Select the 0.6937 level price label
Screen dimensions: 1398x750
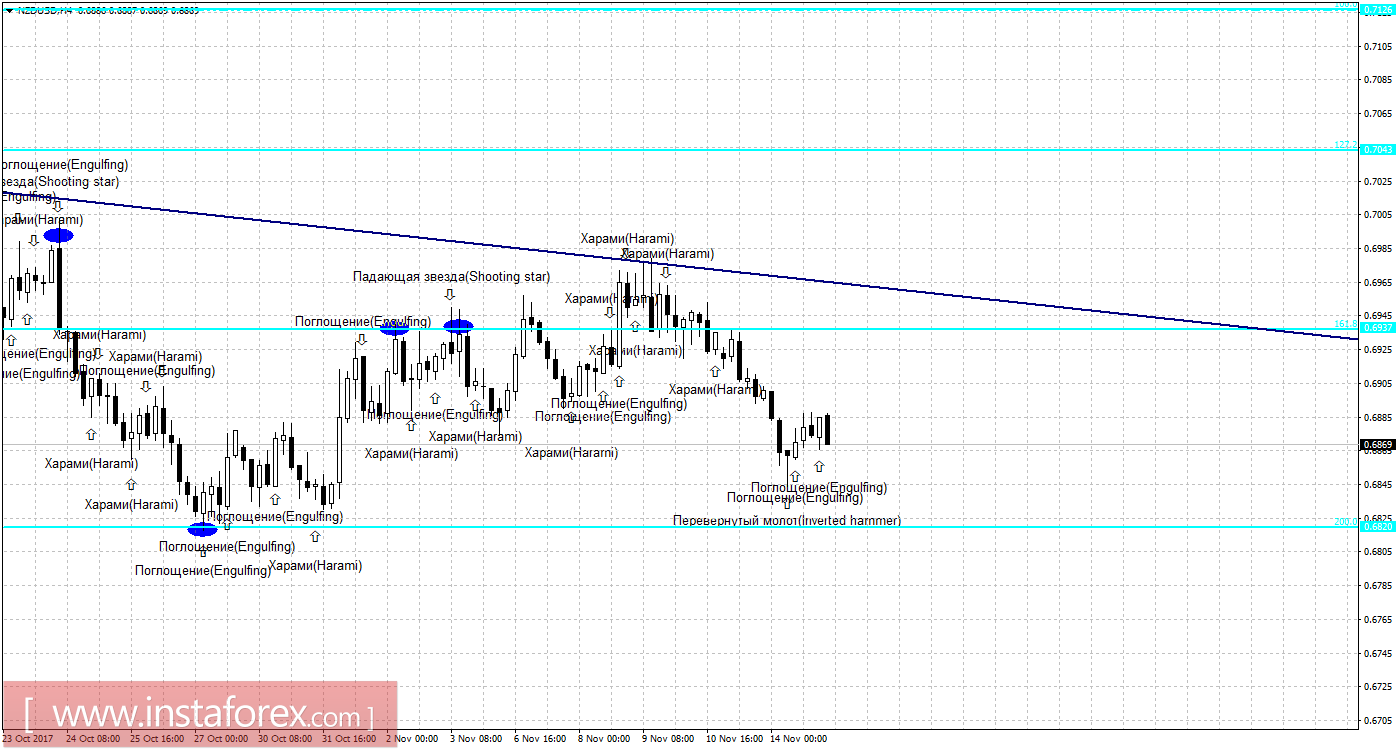[x=1377, y=328]
